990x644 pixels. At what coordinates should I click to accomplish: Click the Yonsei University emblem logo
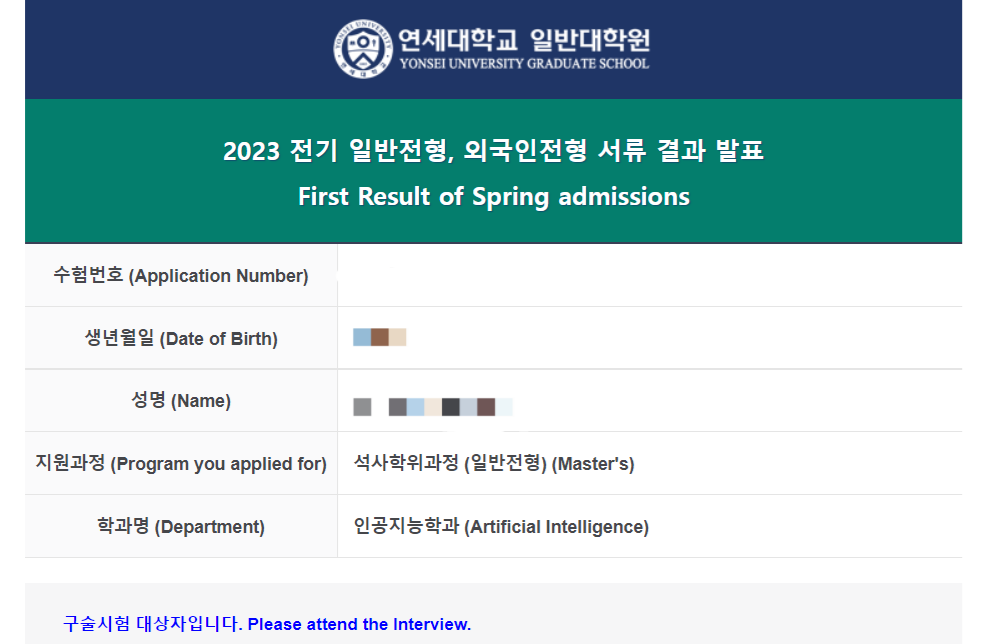[x=360, y=49]
